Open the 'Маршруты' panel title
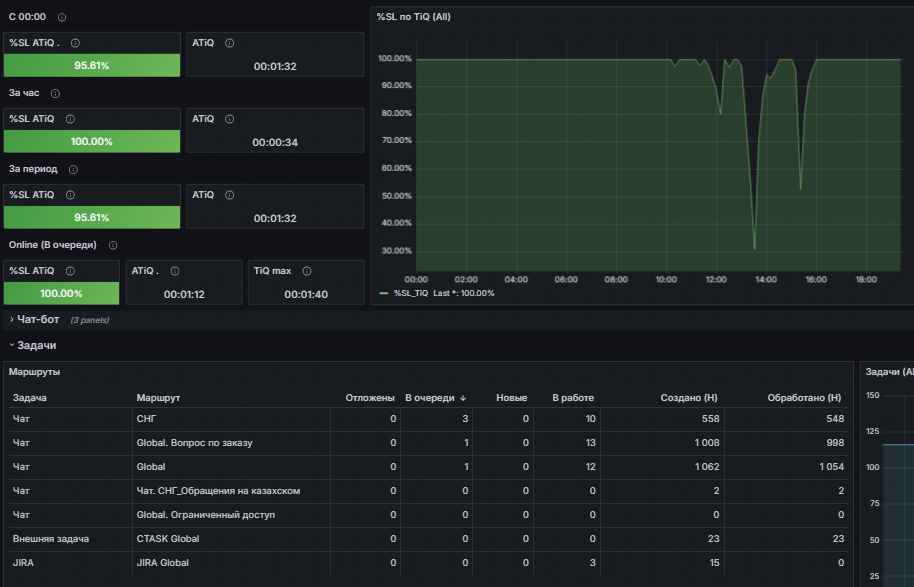 pos(34,372)
